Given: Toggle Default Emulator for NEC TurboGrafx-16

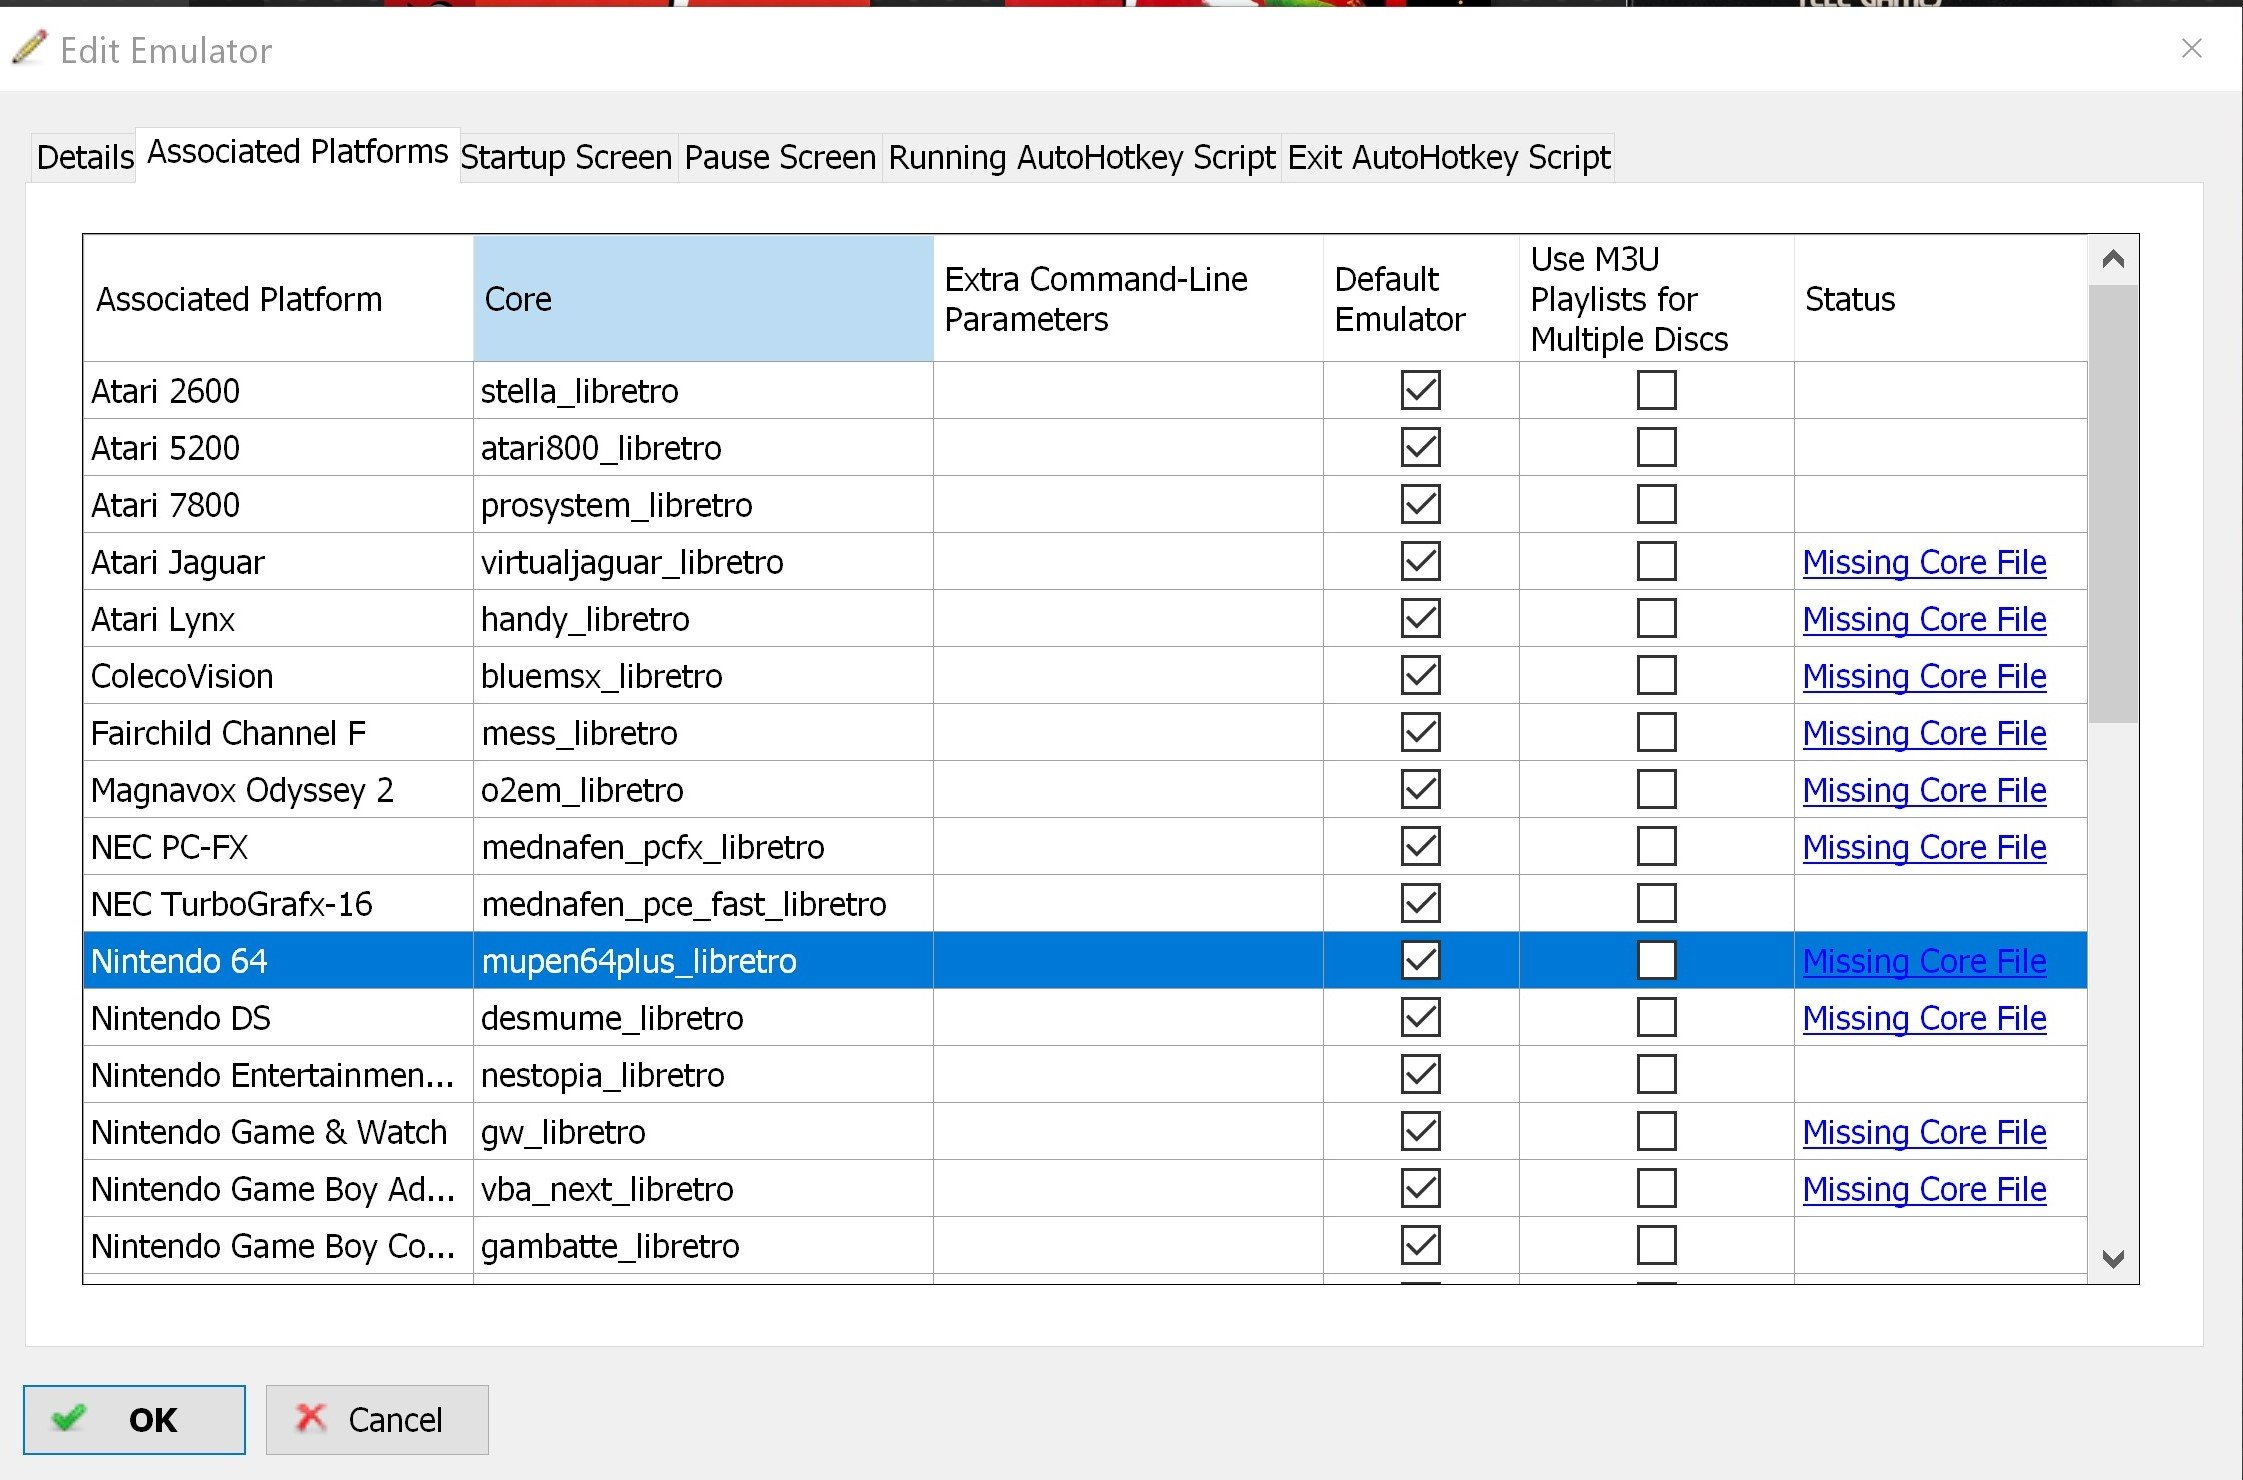Looking at the screenshot, I should [x=1421, y=903].
